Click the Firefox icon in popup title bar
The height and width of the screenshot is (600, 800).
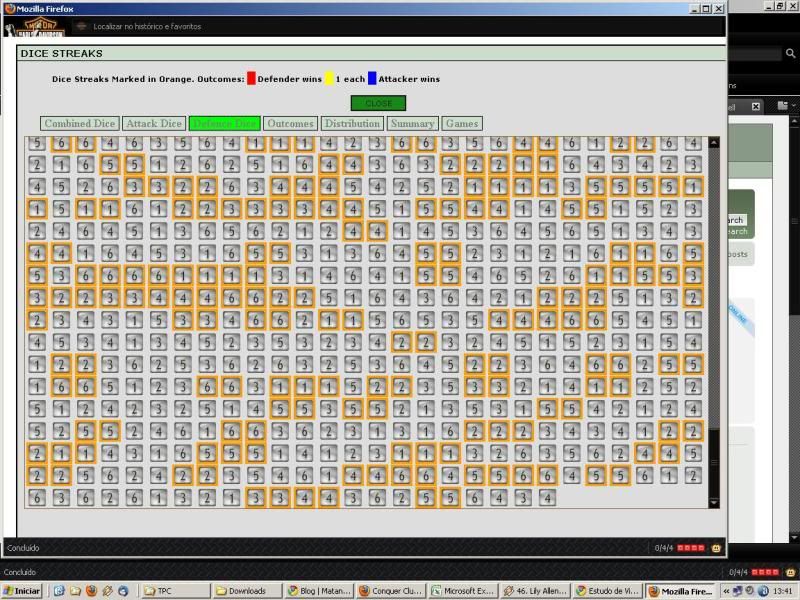[x=10, y=9]
